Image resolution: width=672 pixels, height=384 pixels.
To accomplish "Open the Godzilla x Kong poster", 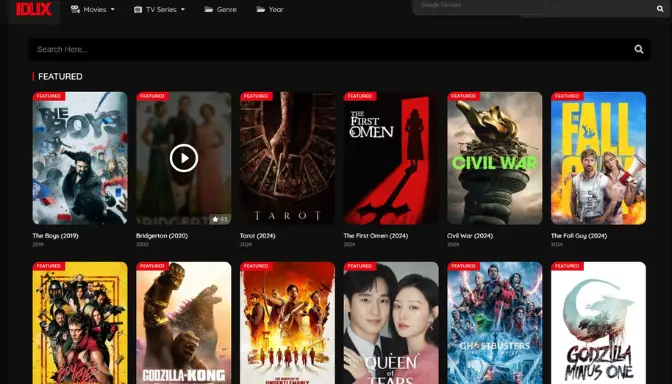I will click(184, 323).
